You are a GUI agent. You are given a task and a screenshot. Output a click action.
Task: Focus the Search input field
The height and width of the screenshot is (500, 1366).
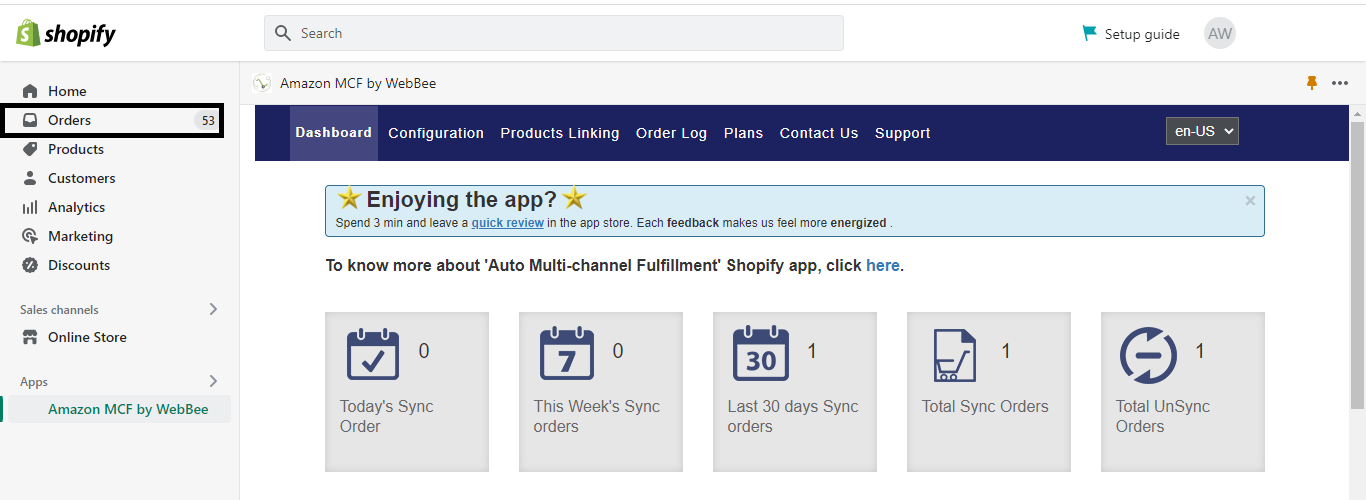(554, 33)
